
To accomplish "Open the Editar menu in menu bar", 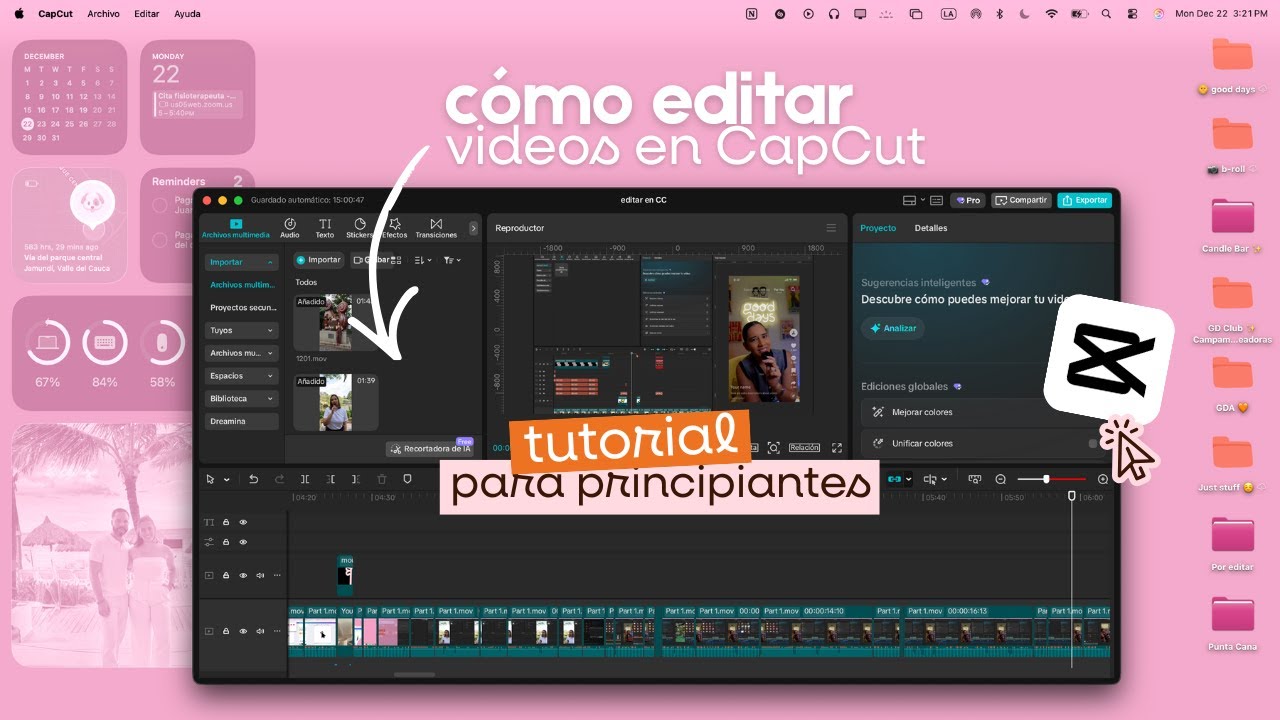I will [x=147, y=14].
